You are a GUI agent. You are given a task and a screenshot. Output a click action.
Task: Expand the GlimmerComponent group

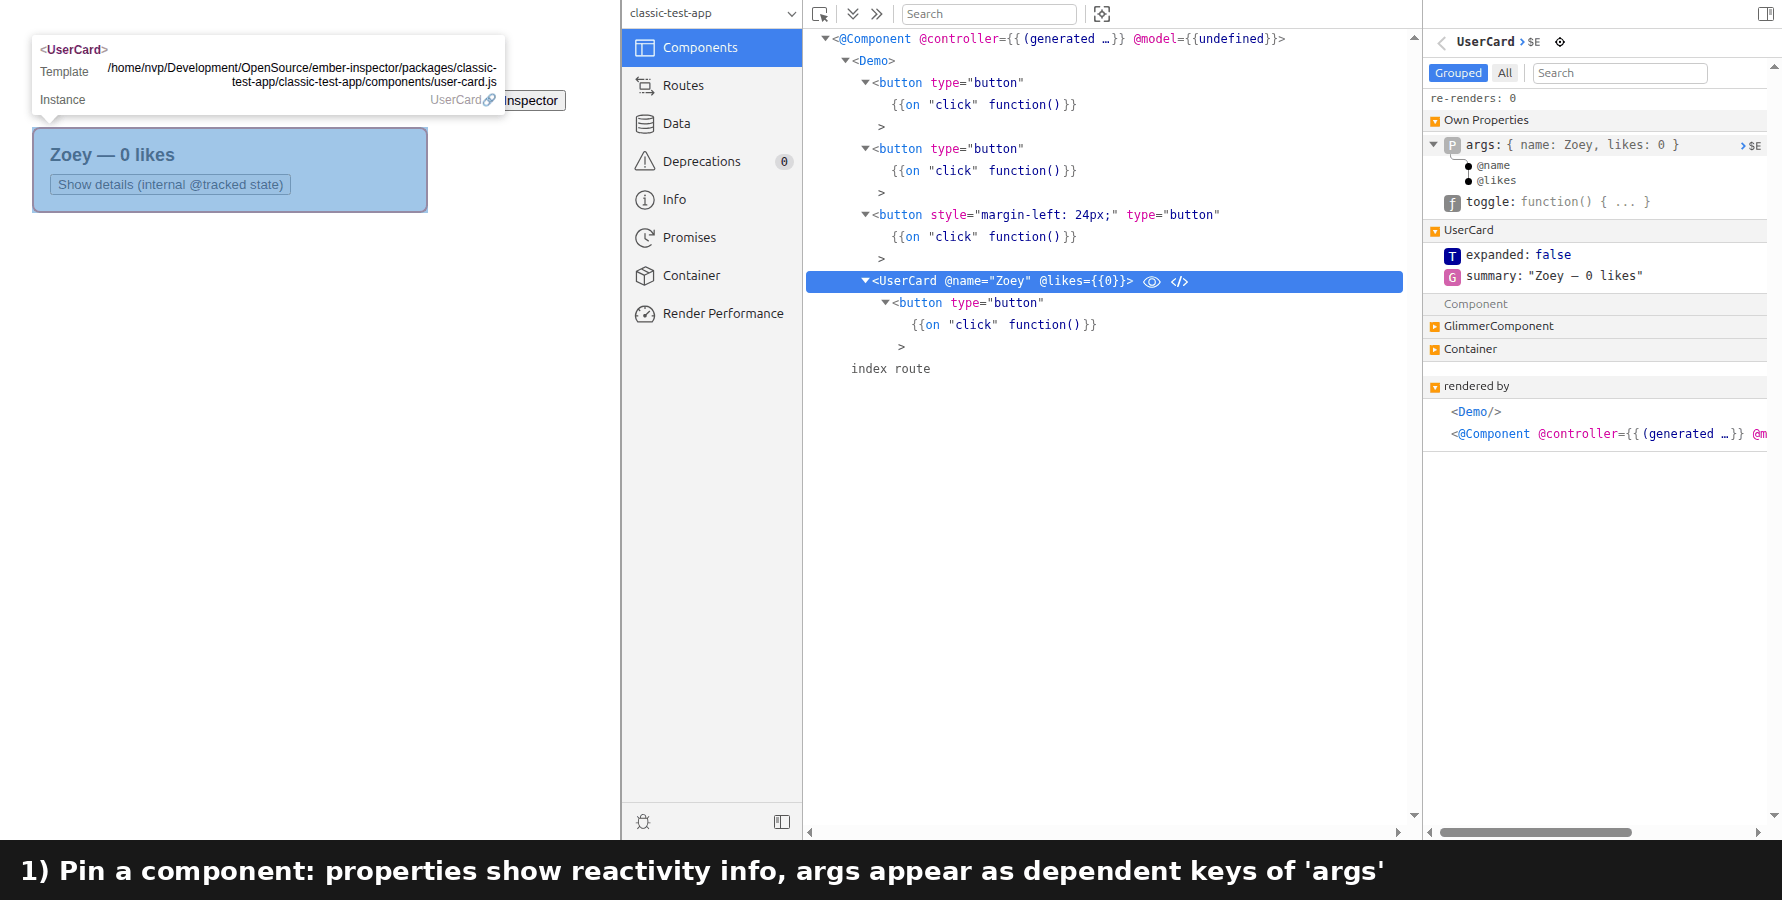pos(1435,328)
